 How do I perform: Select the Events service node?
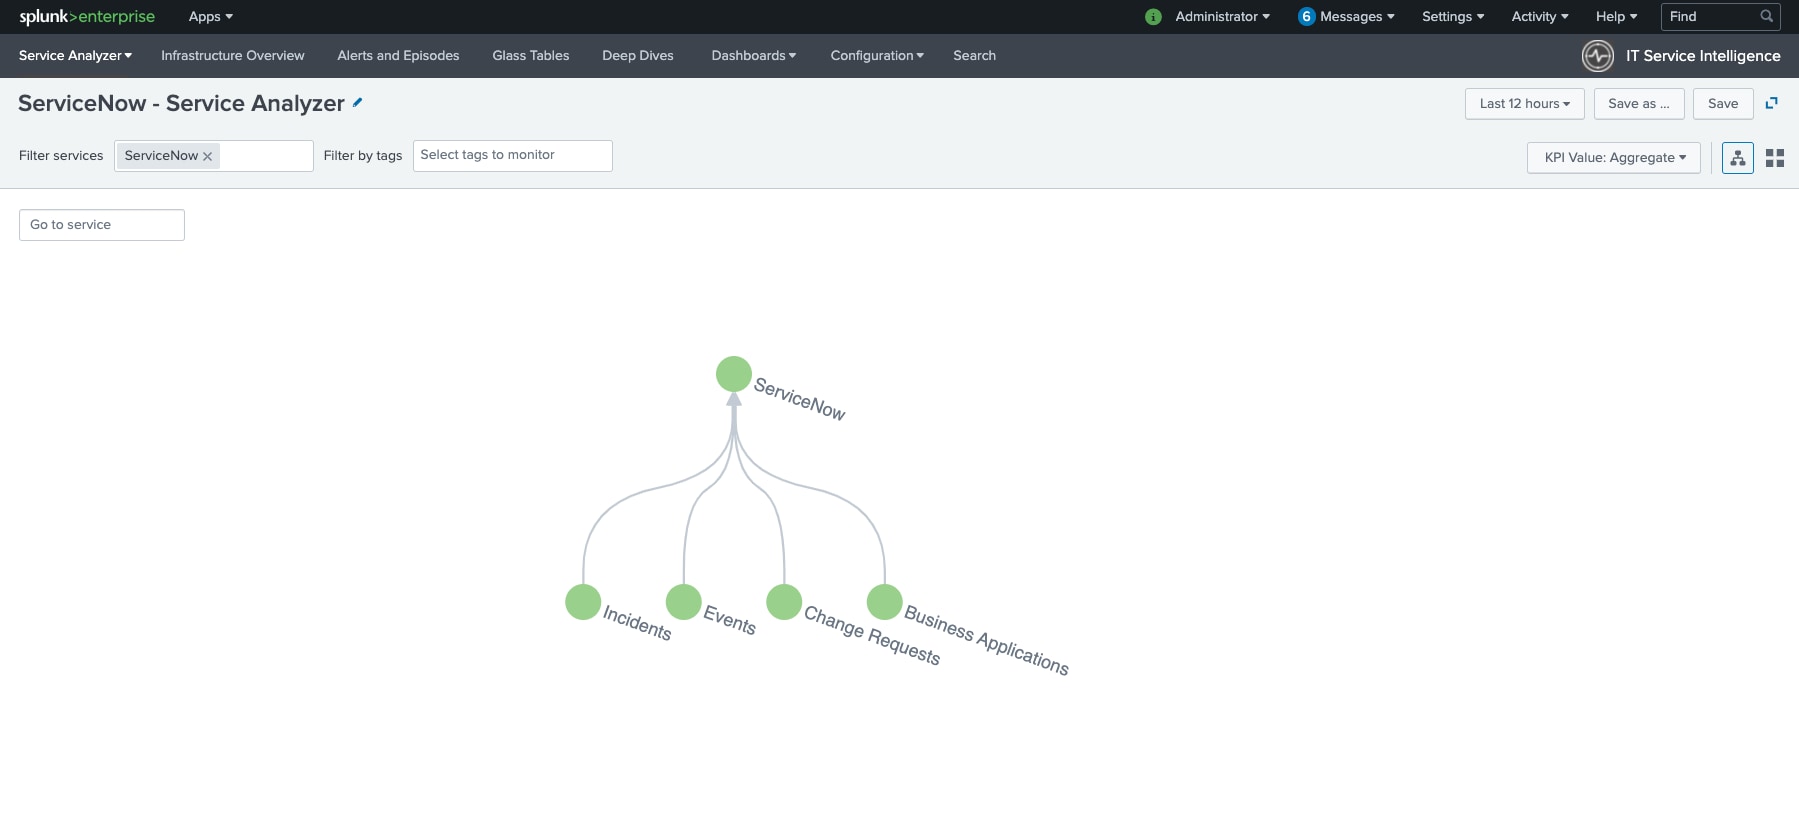684,602
